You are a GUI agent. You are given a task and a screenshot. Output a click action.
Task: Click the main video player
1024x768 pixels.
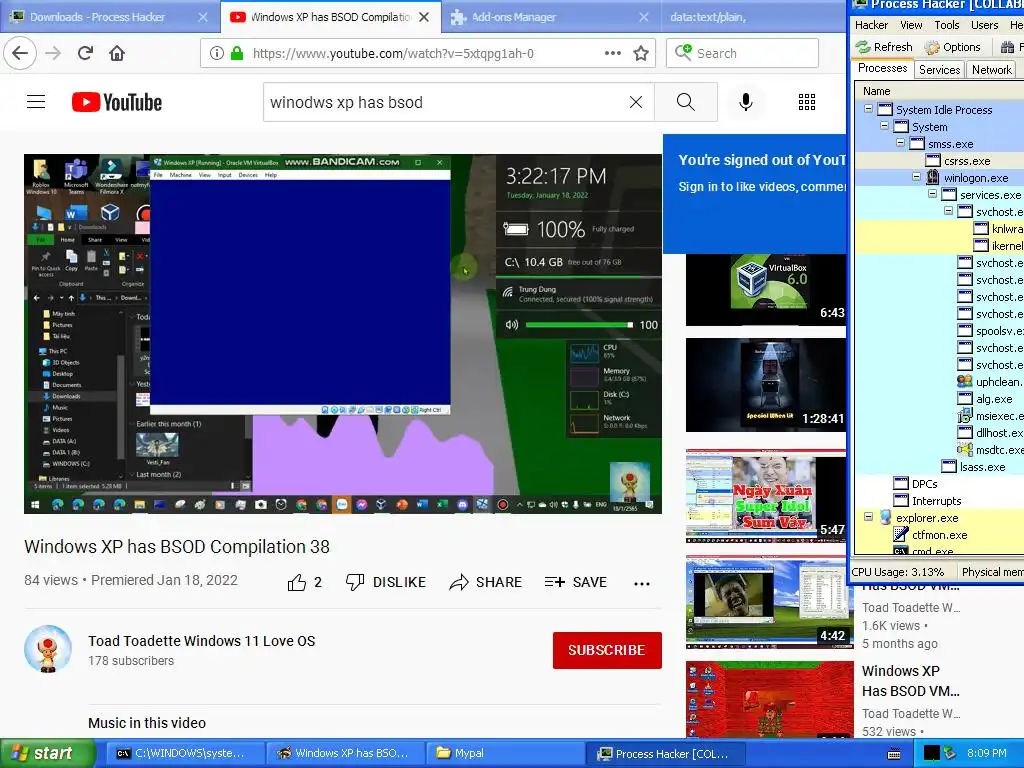pos(343,334)
